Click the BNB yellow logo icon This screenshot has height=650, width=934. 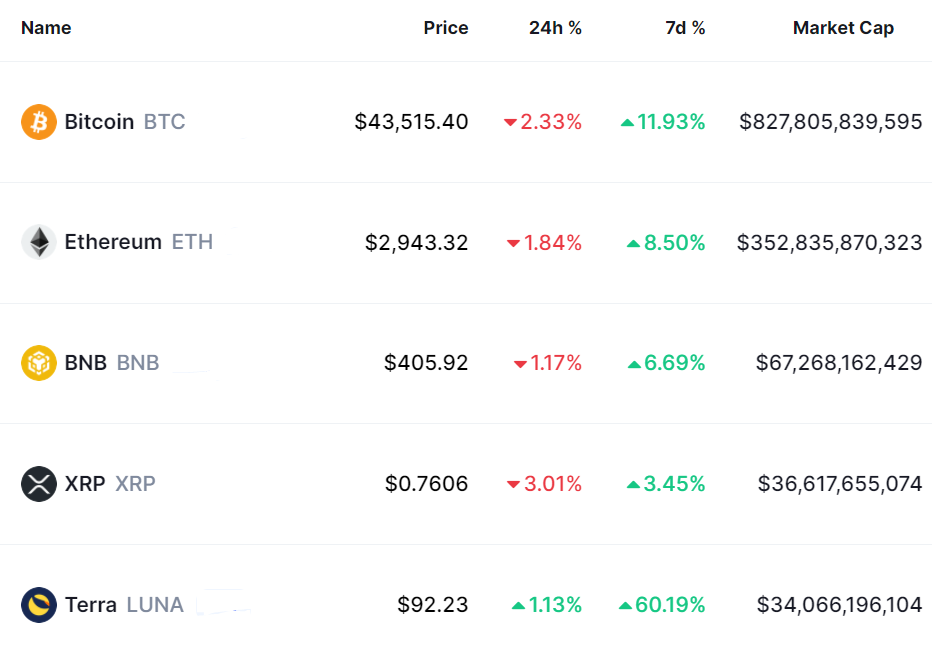point(39,363)
